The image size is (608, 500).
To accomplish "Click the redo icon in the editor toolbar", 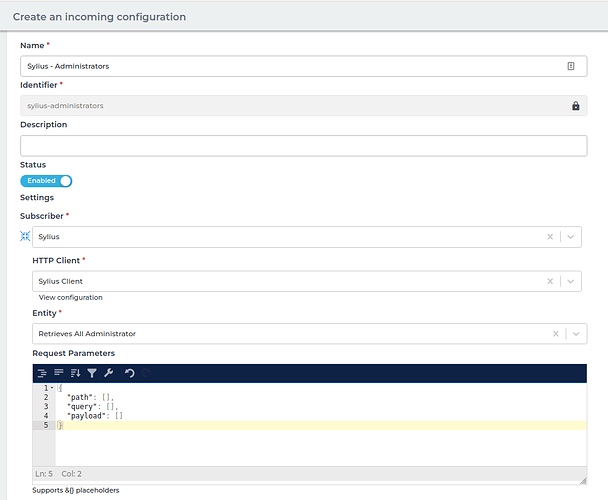I will pyautogui.click(x=146, y=373).
